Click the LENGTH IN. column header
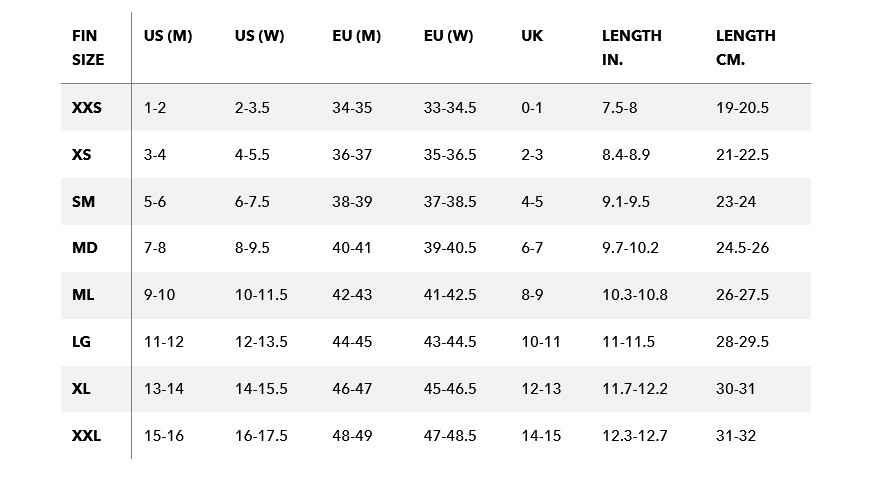The width and height of the screenshot is (887, 477). pyautogui.click(x=631, y=47)
